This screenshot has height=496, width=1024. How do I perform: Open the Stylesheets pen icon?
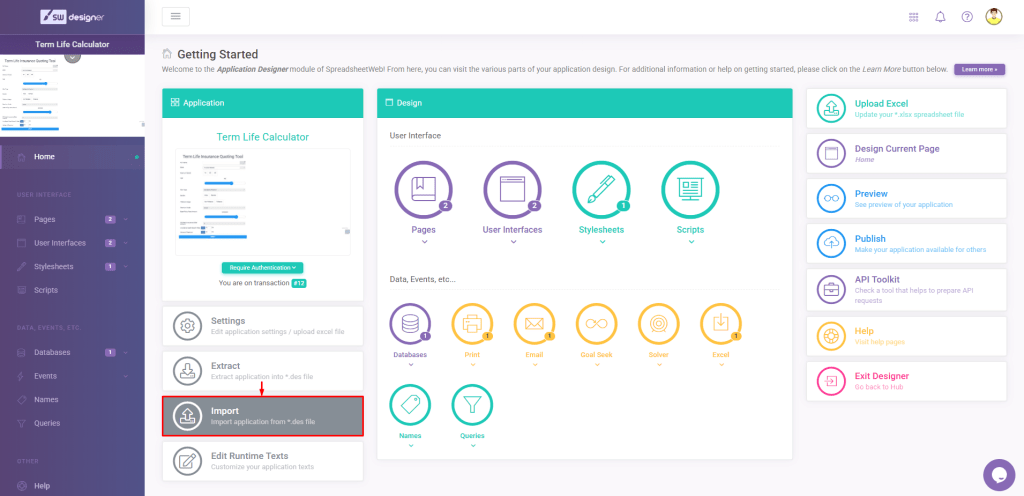pos(601,190)
